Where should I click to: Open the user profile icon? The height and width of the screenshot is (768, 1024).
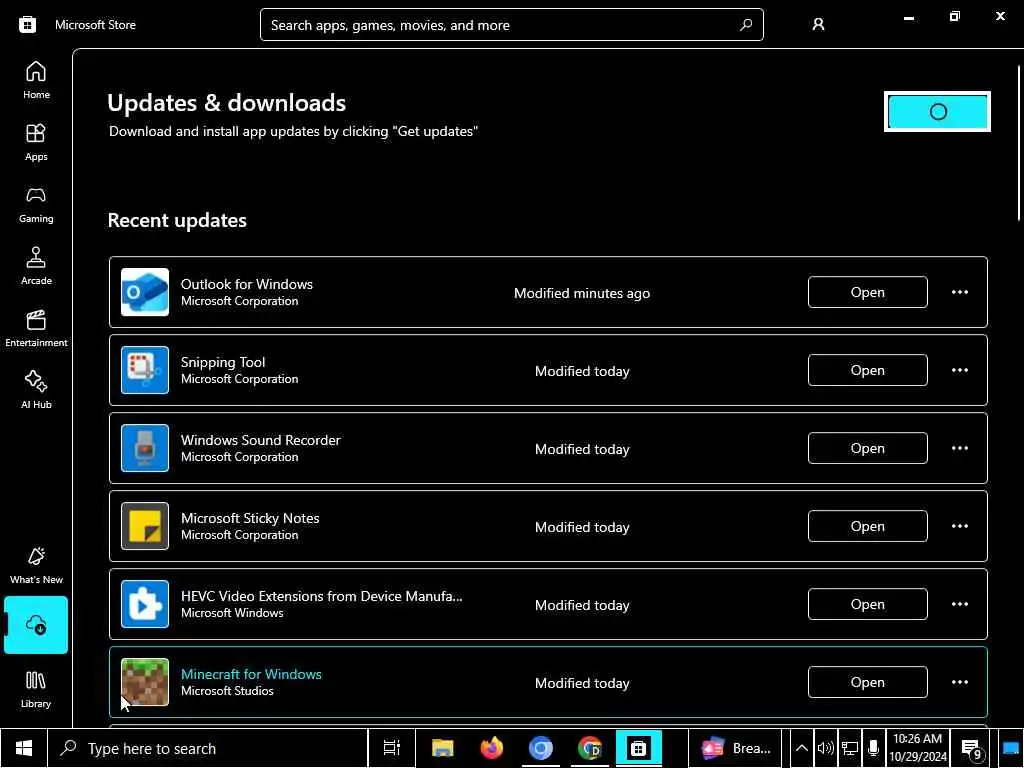tap(818, 25)
